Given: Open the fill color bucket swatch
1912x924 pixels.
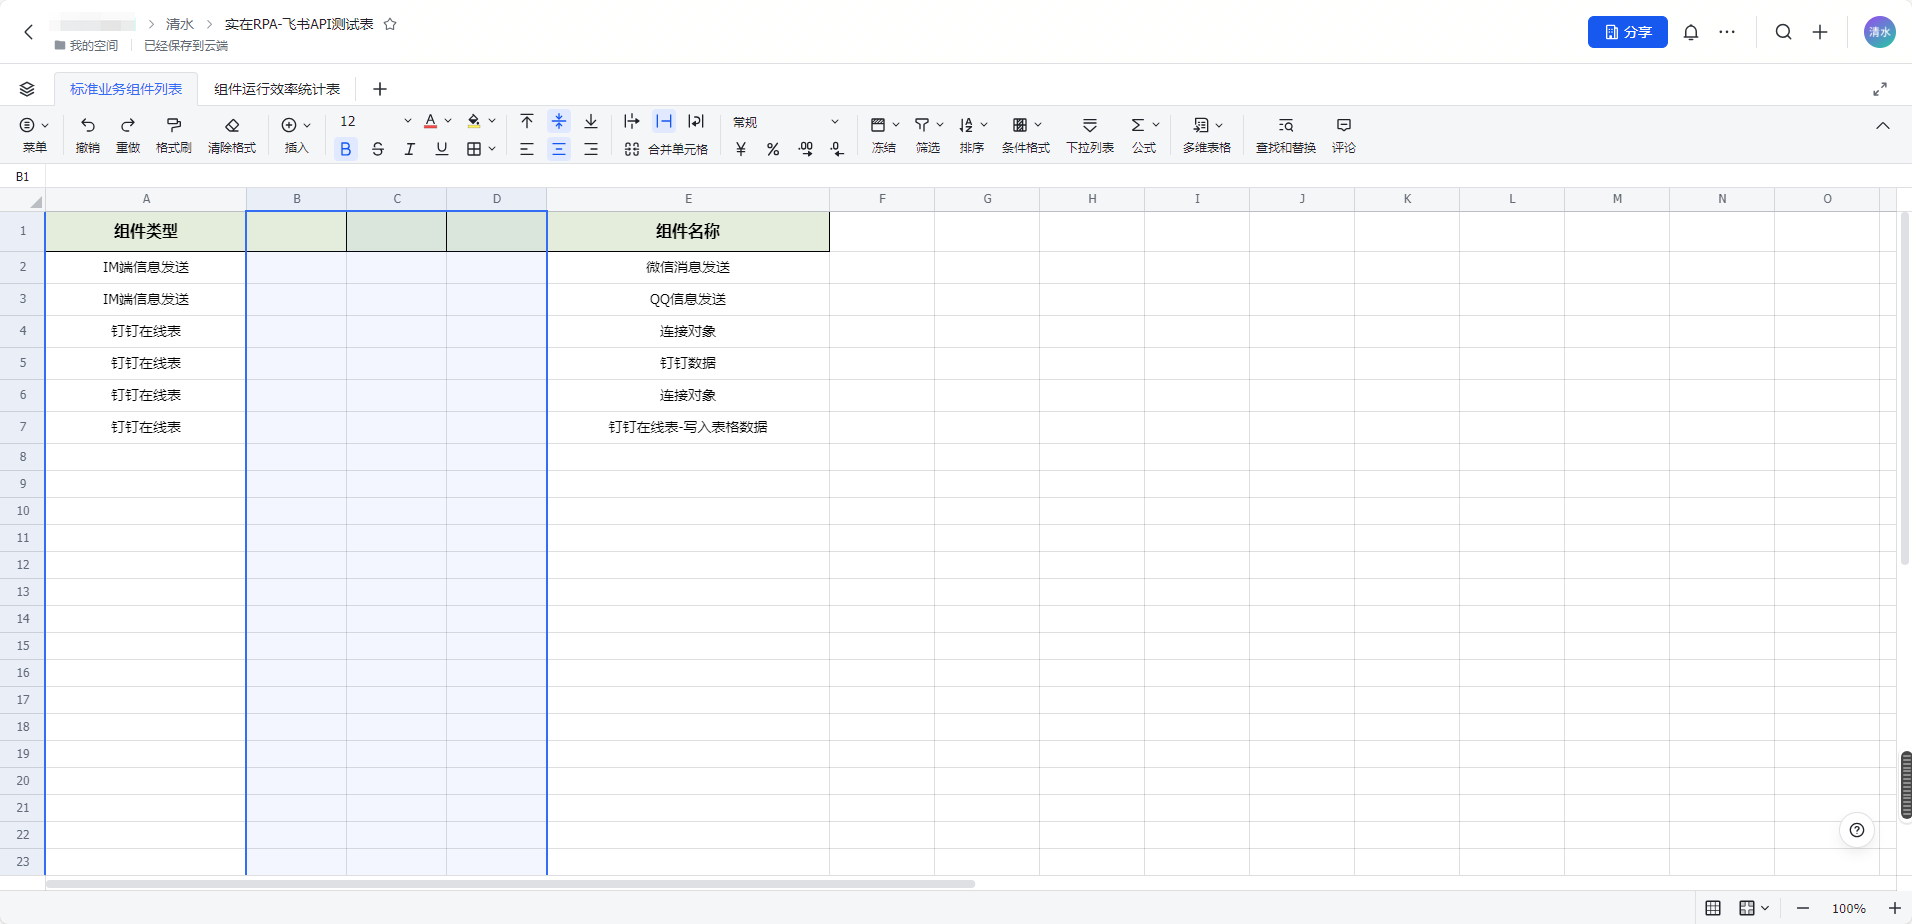Looking at the screenshot, I should click(474, 121).
